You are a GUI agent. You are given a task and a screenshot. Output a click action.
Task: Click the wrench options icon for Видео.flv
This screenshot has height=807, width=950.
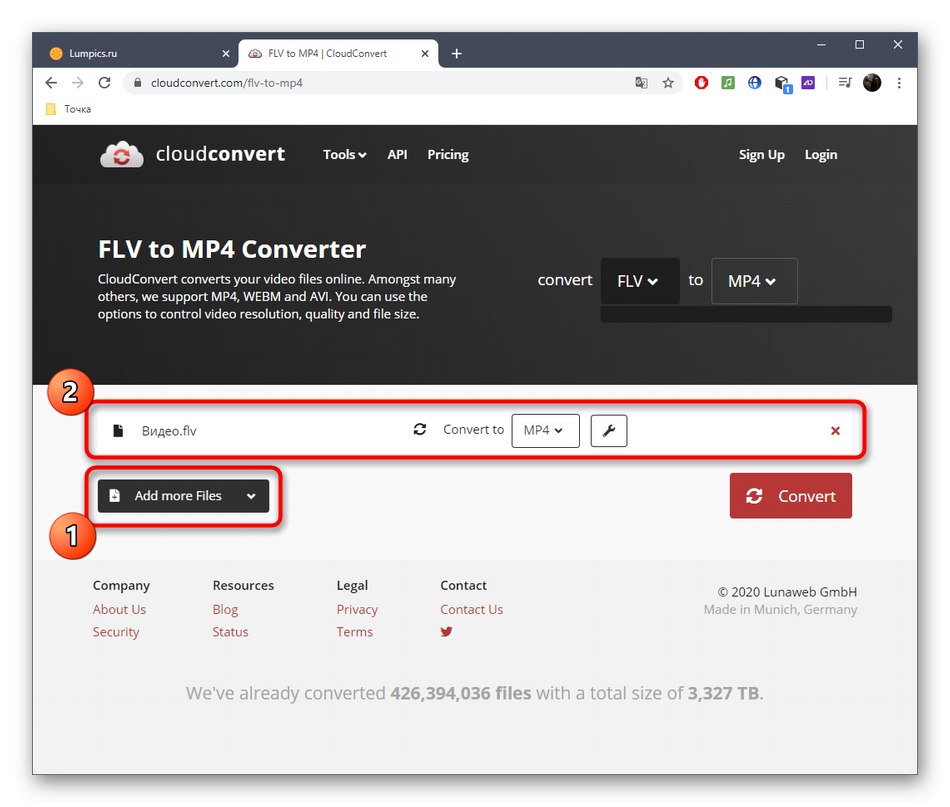click(609, 431)
